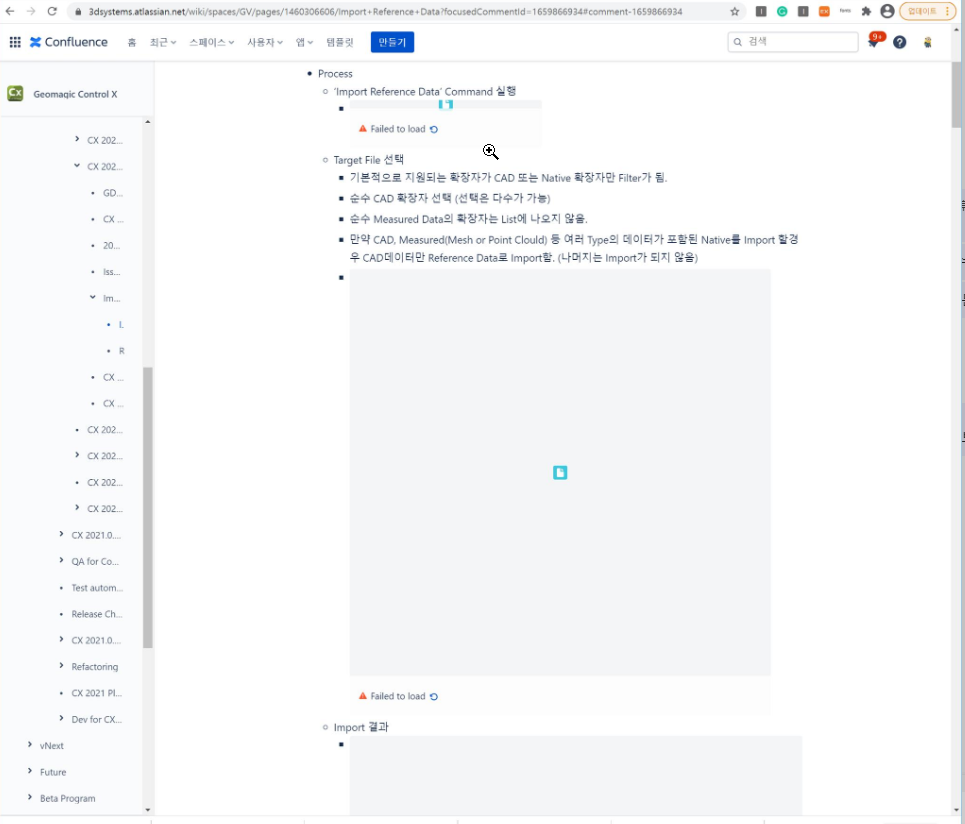Screen dimensions: 965x824
Task: Open the browser extensions puzzle icon
Action: (x=866, y=11)
